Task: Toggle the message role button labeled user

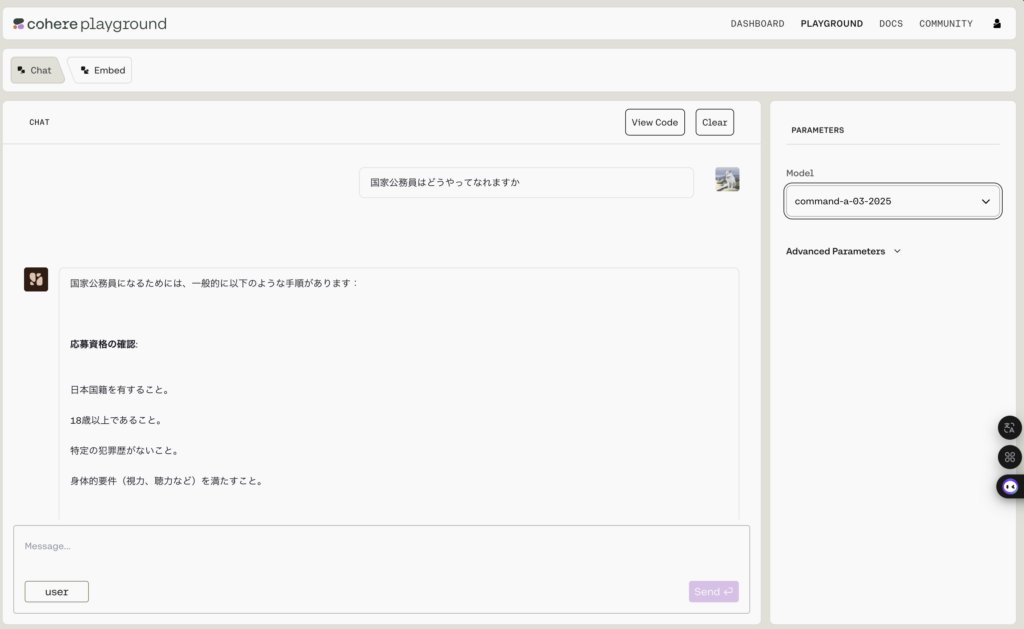Action: tap(57, 592)
